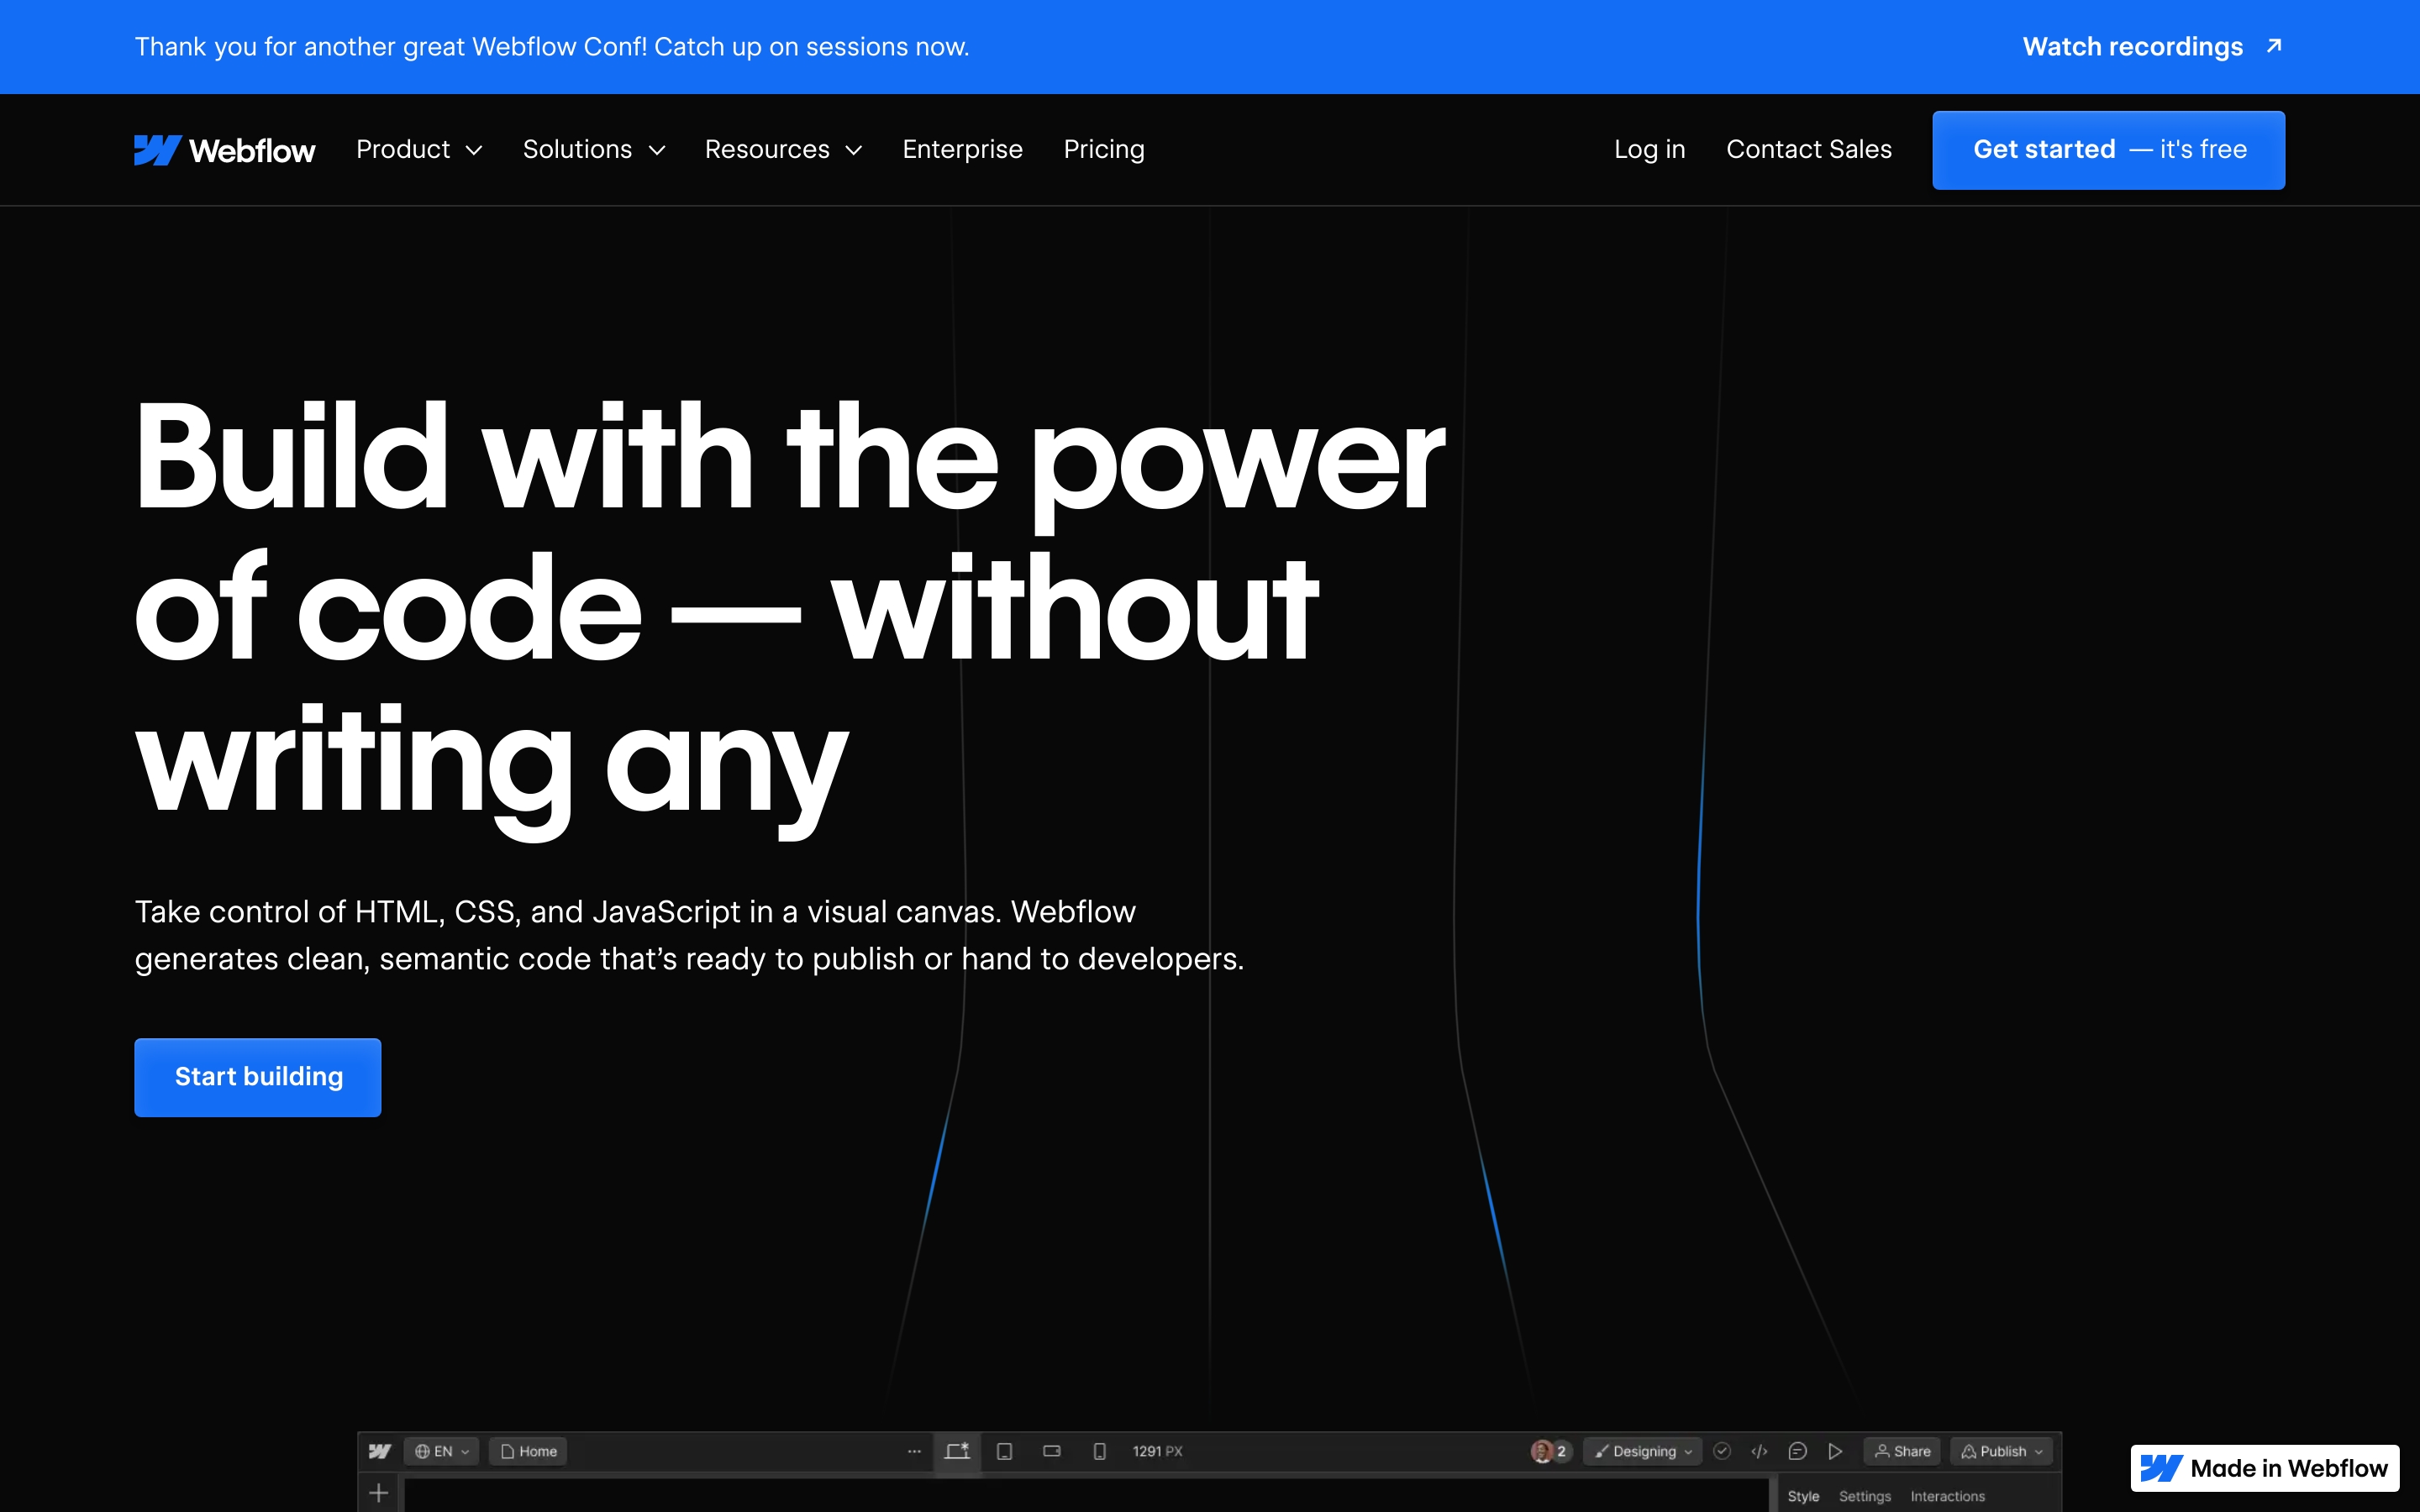Click the Watch recordings link
Image resolution: width=2420 pixels, height=1512 pixels.
pyautogui.click(x=2150, y=47)
